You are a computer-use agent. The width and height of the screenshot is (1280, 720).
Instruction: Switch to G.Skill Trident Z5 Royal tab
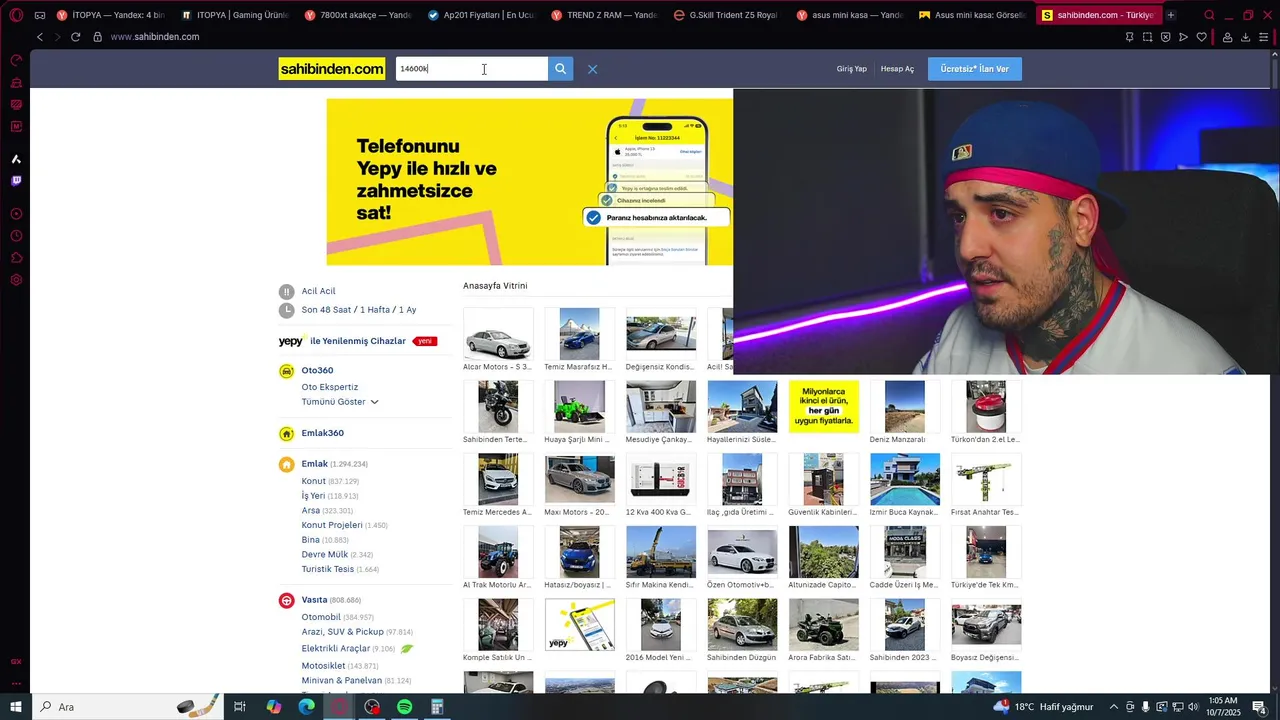point(727,15)
